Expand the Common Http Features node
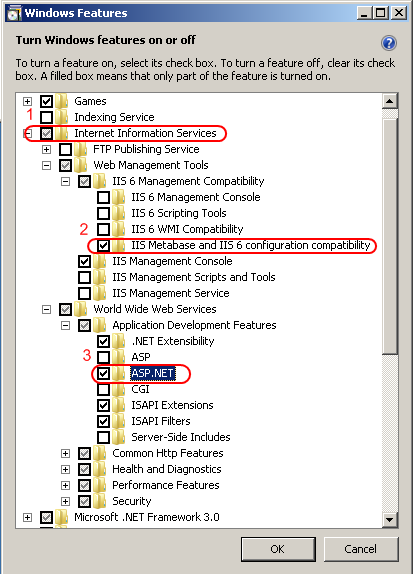The height and width of the screenshot is (574, 413). point(66,454)
